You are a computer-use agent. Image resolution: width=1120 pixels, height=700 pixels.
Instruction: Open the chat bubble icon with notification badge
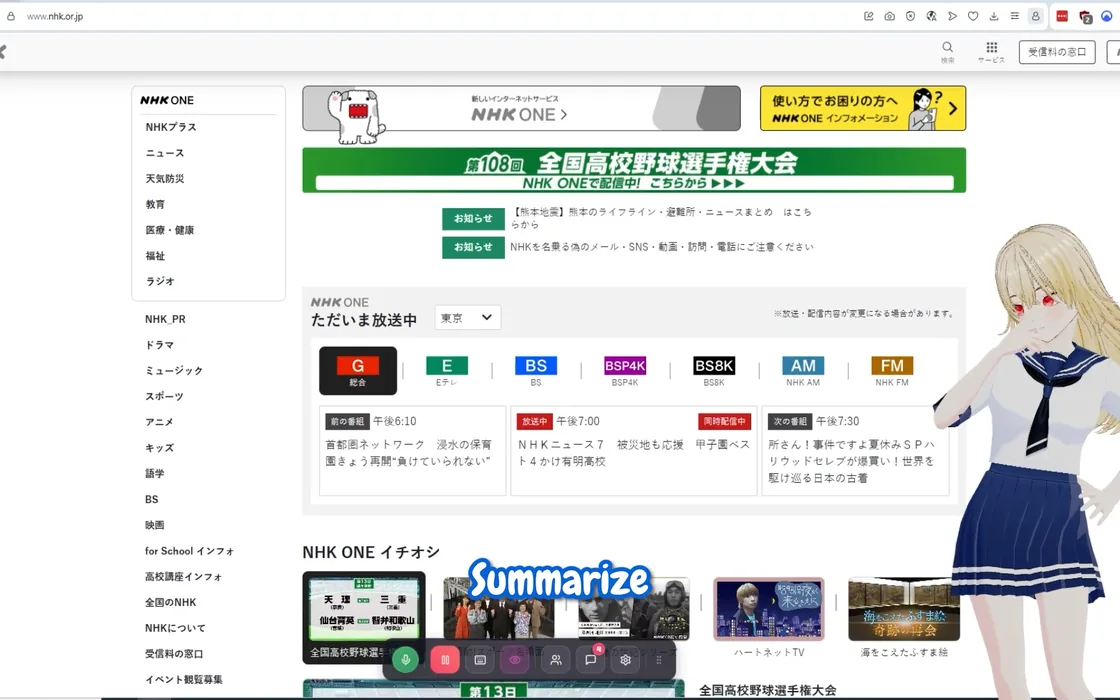tap(591, 660)
